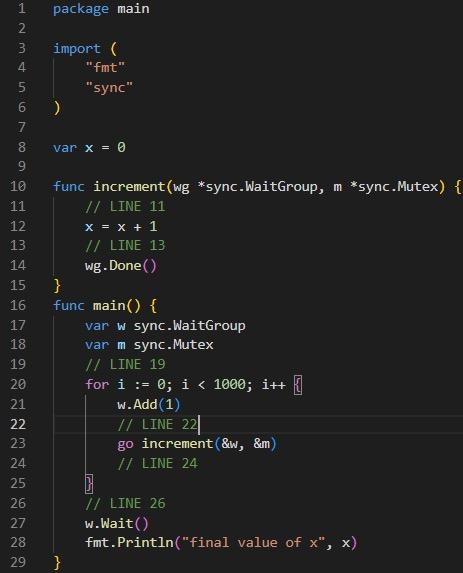Click the "fmt" import string
The width and height of the screenshot is (463, 573).
105,68
